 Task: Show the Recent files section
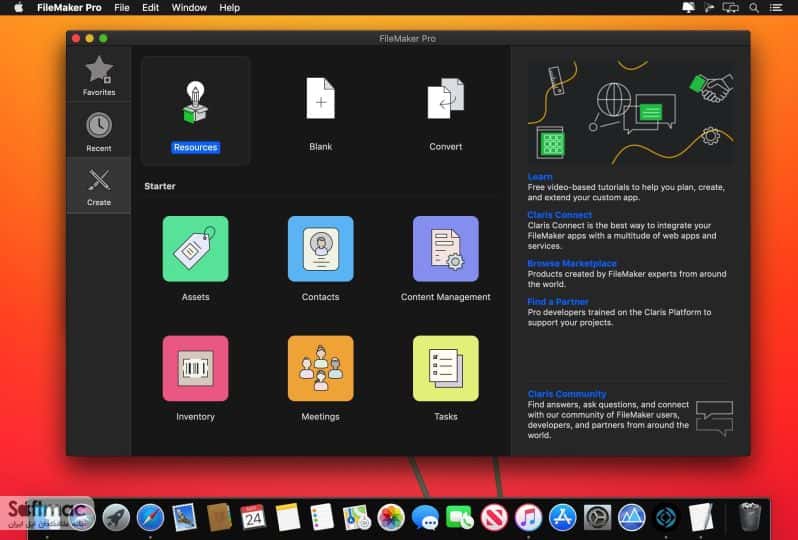[x=99, y=131]
